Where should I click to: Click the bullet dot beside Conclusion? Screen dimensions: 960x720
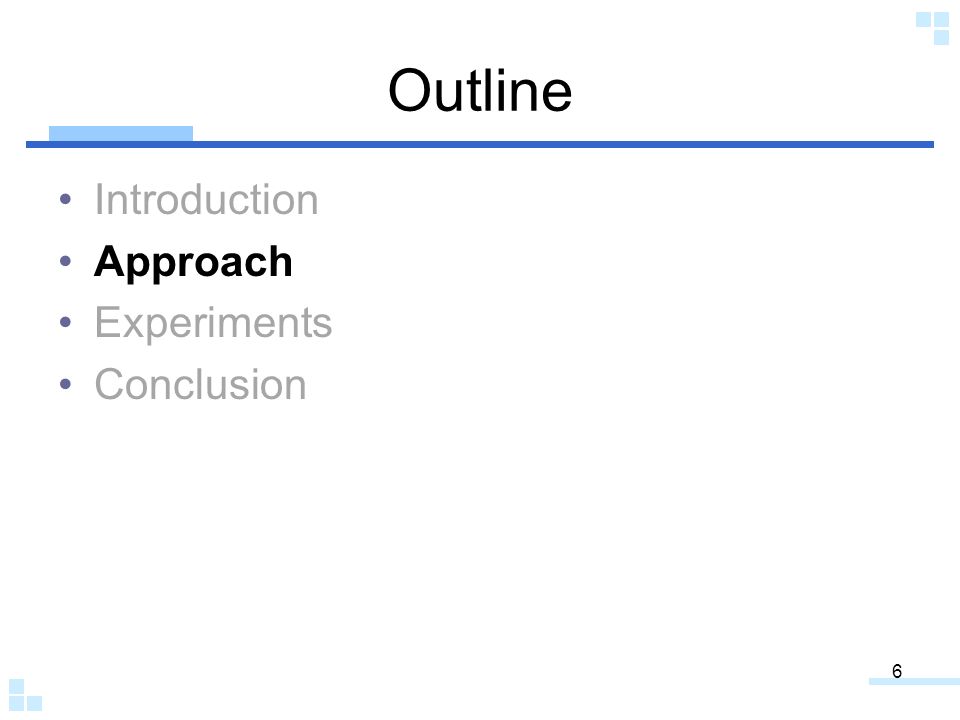(66, 384)
